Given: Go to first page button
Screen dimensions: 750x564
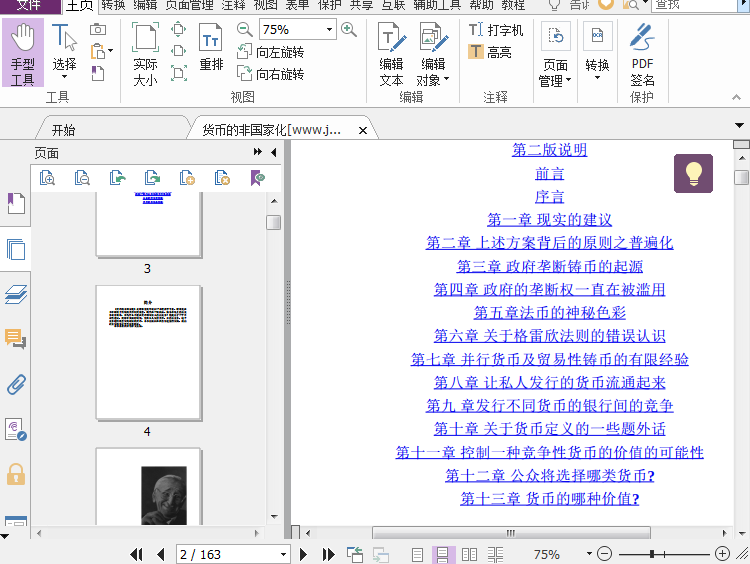Looking at the screenshot, I should (x=136, y=554).
